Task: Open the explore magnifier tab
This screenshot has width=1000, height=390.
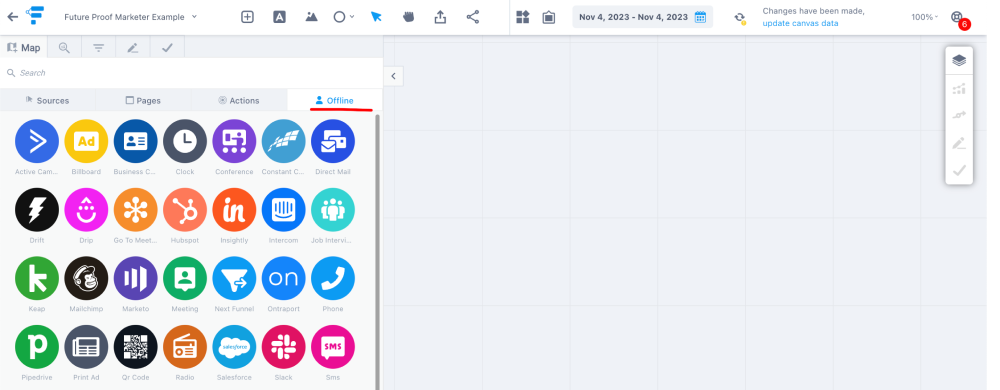Action: click(64, 48)
